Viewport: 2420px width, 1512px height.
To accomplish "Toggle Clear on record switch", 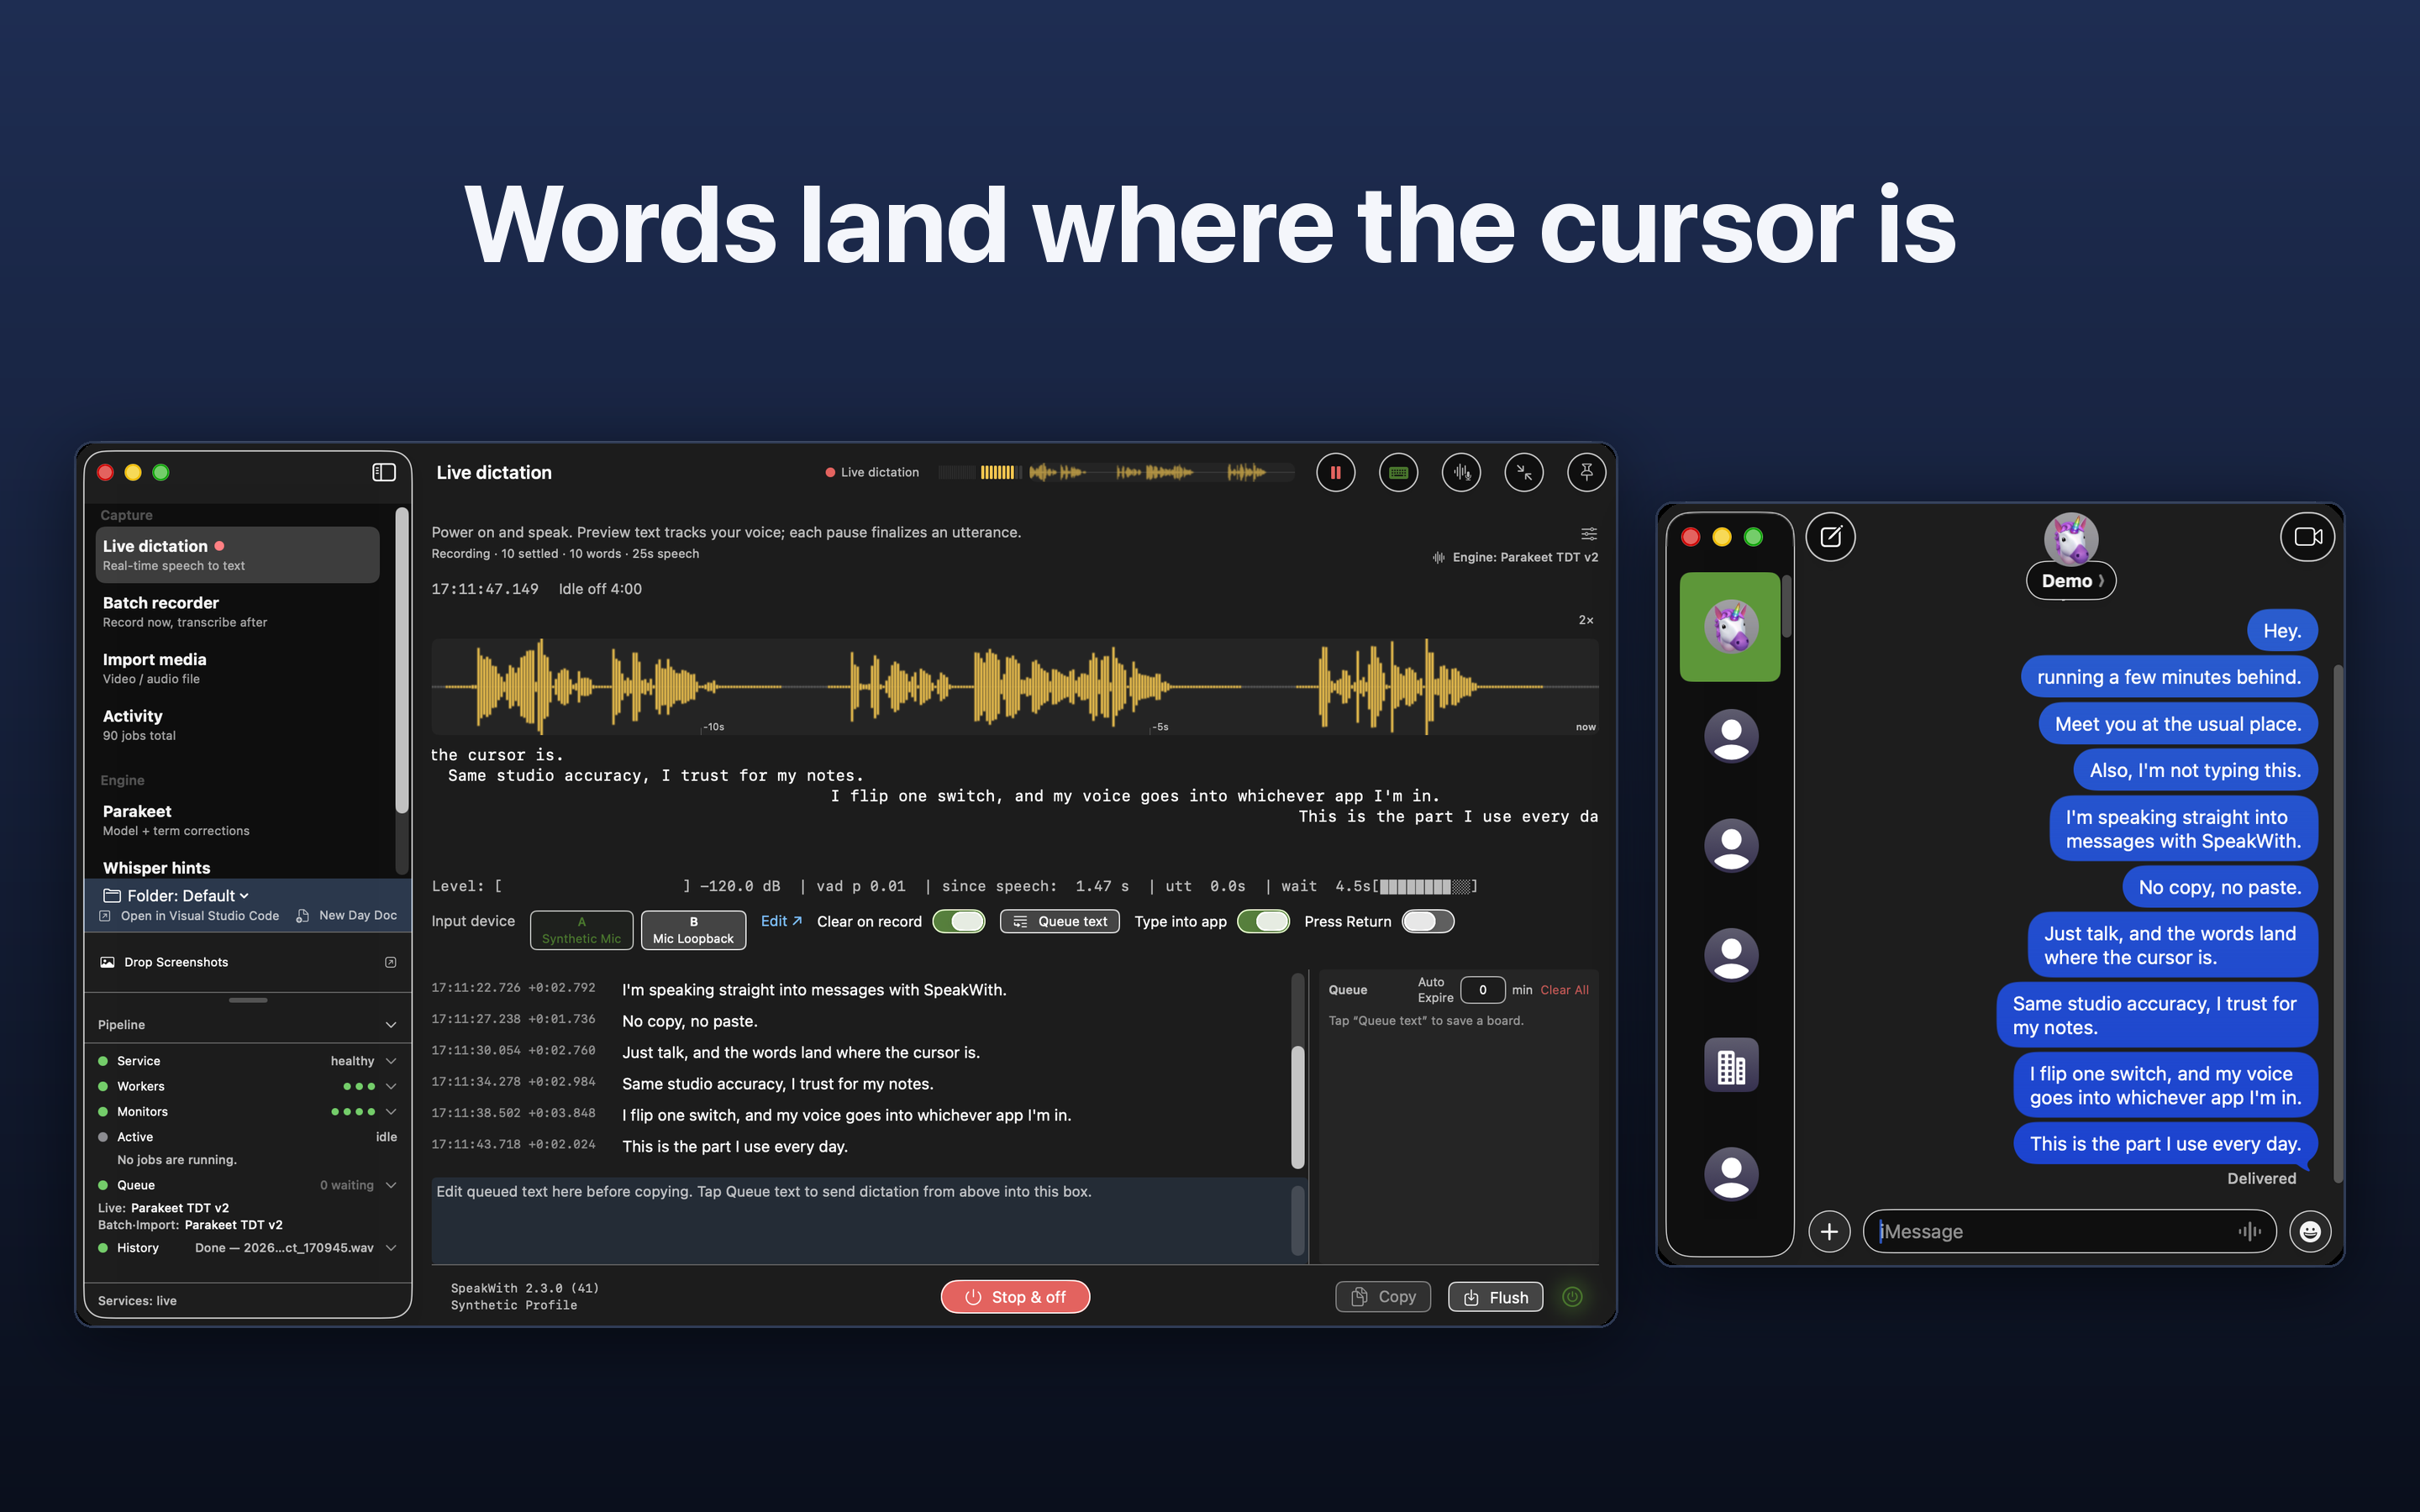I will click(x=958, y=921).
